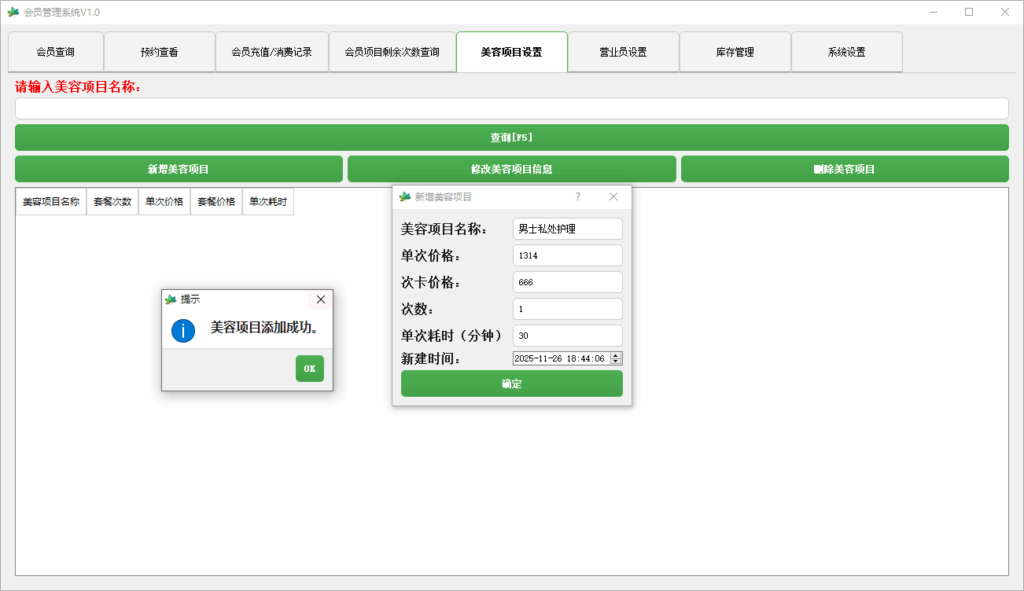Open the 系统设置 tab

click(x=846, y=51)
